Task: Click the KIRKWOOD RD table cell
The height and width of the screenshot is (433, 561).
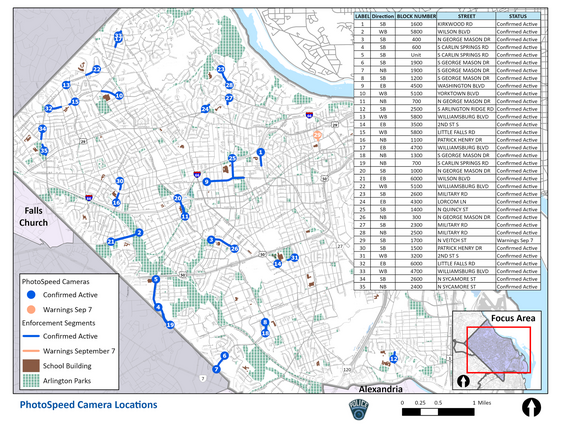Action: (x=466, y=24)
